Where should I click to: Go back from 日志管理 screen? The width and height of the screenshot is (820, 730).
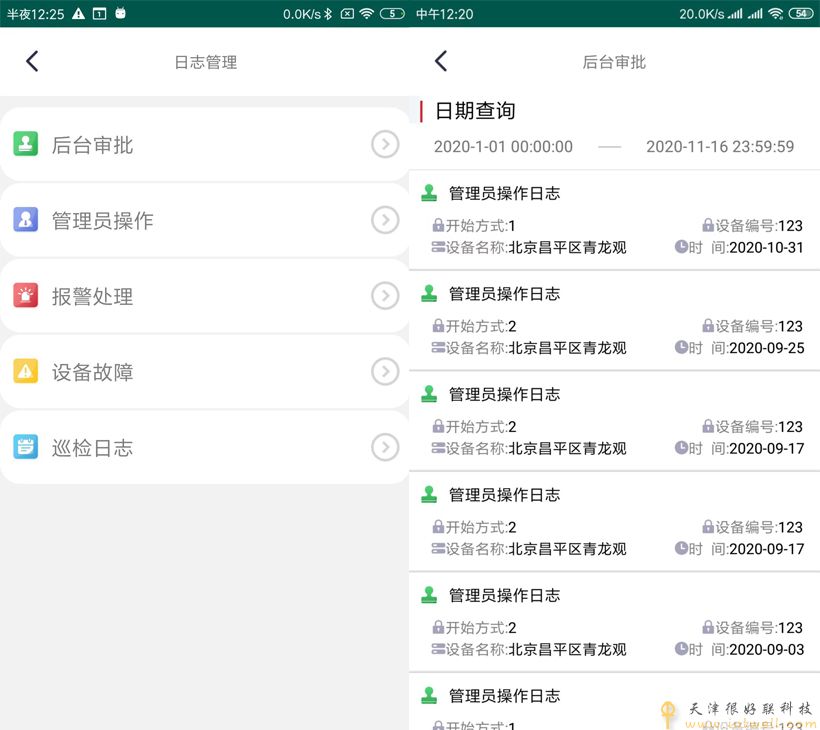(32, 62)
